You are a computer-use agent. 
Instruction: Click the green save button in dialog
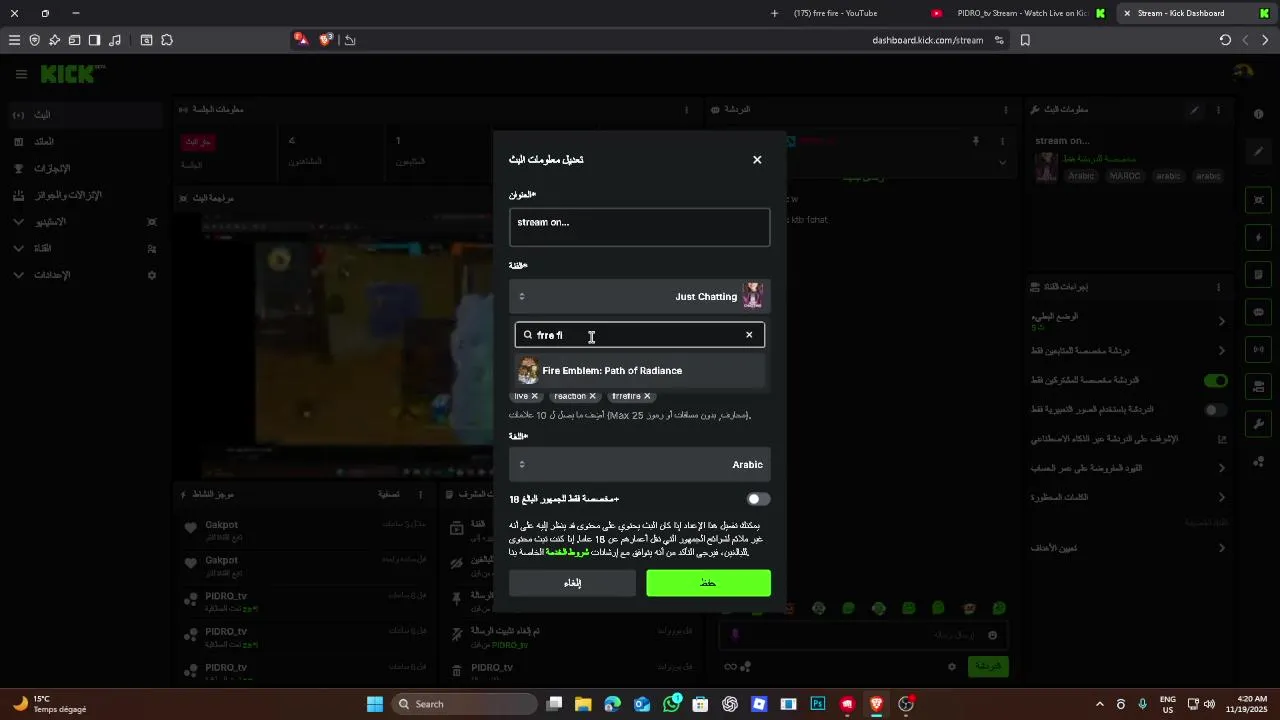pyautogui.click(x=708, y=583)
